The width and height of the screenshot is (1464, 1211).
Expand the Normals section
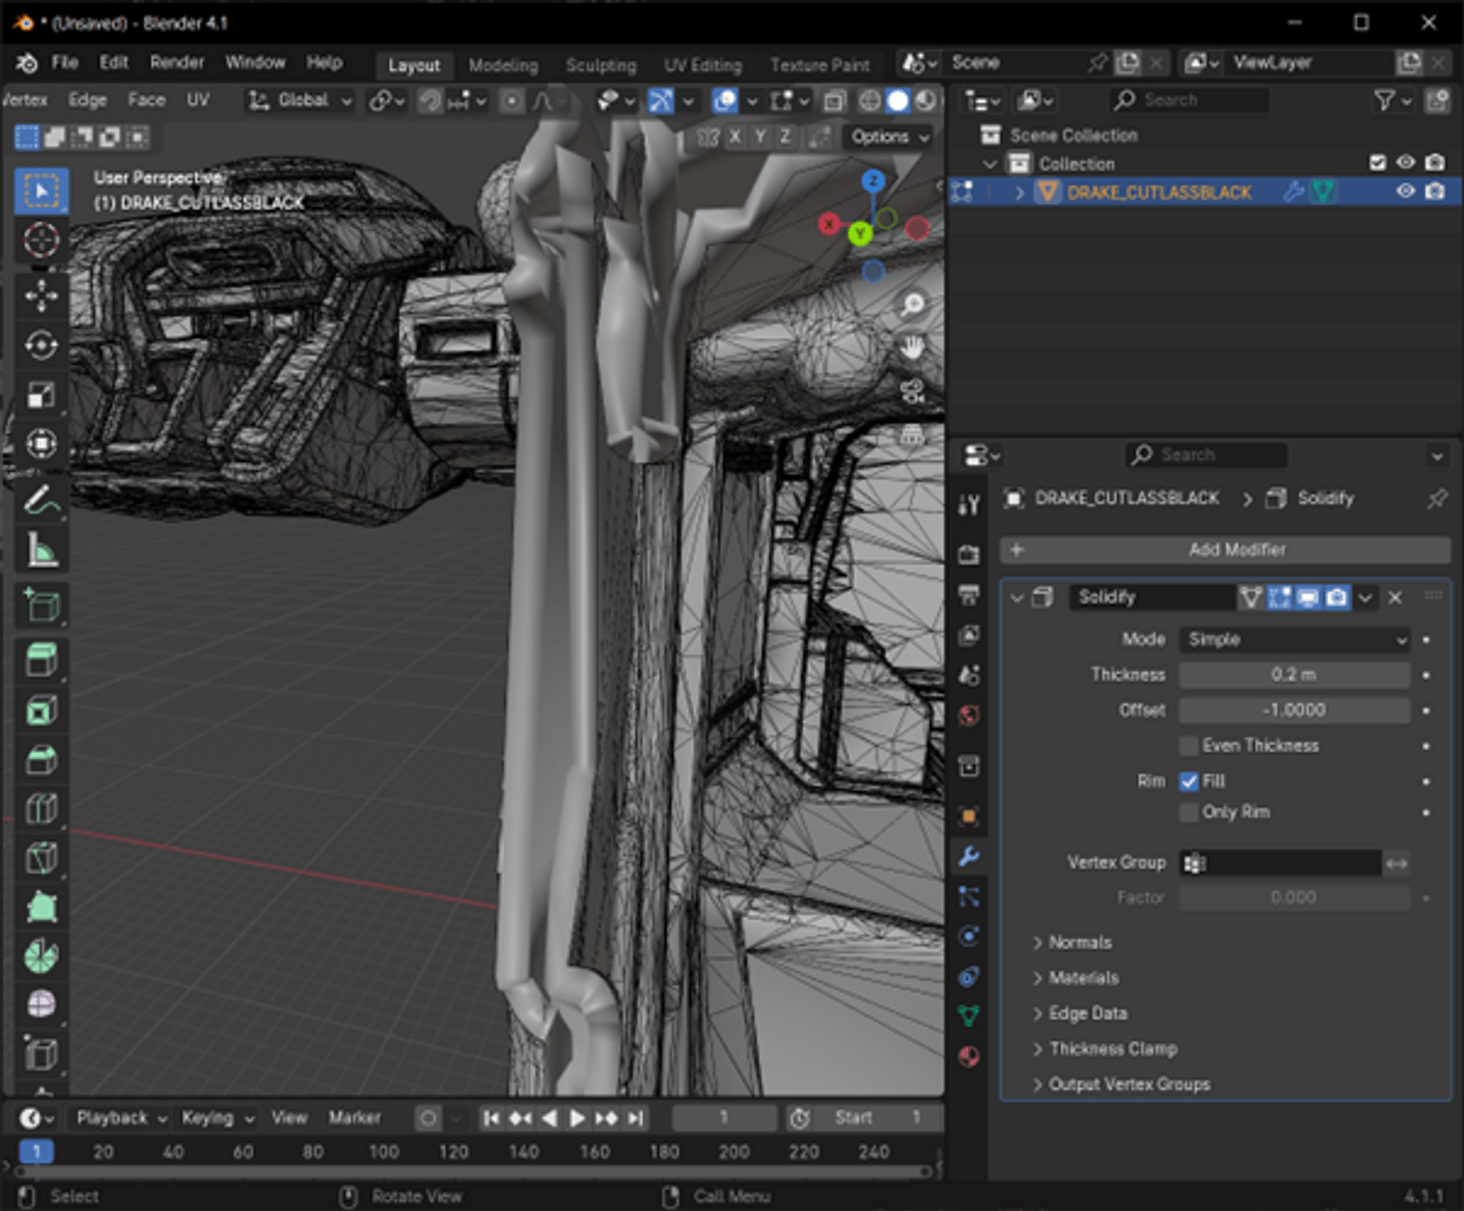coord(1080,942)
